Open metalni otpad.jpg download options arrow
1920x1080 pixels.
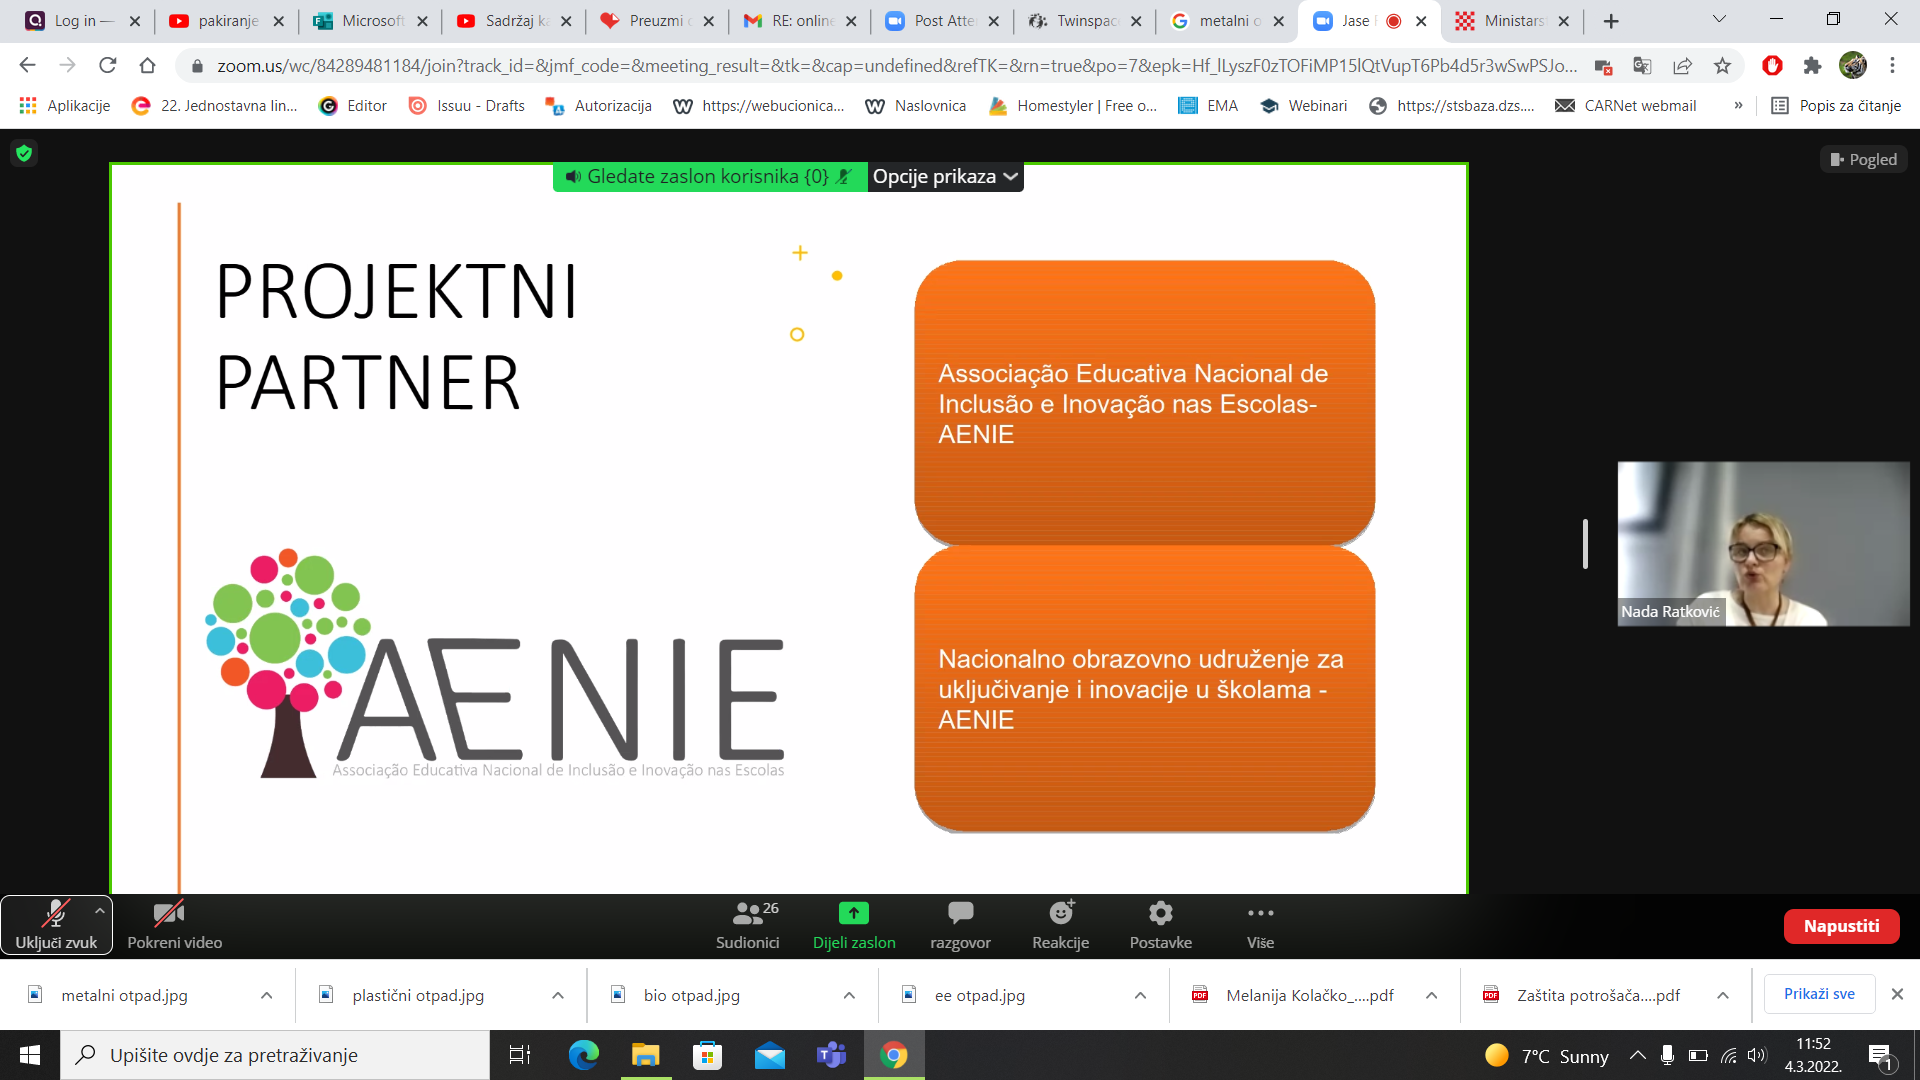point(267,995)
